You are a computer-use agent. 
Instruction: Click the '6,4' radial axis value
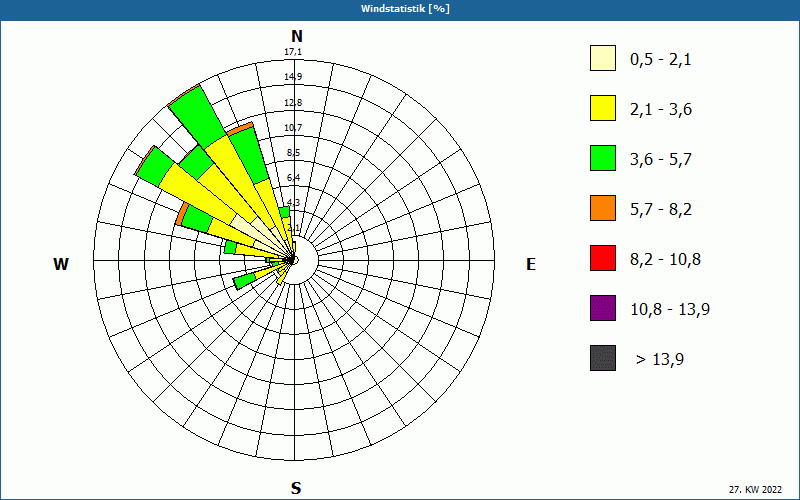pyautogui.click(x=293, y=178)
